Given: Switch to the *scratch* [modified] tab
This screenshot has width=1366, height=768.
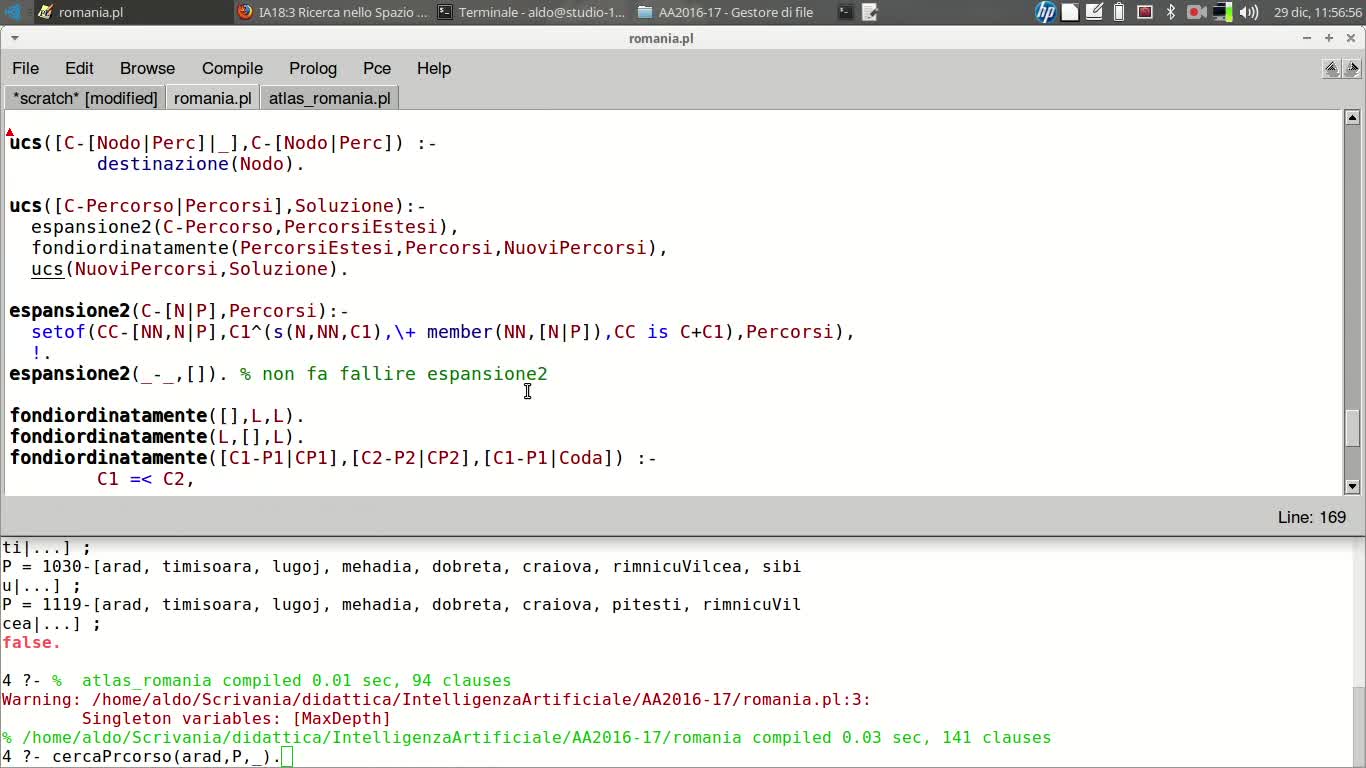Looking at the screenshot, I should click(x=85, y=98).
